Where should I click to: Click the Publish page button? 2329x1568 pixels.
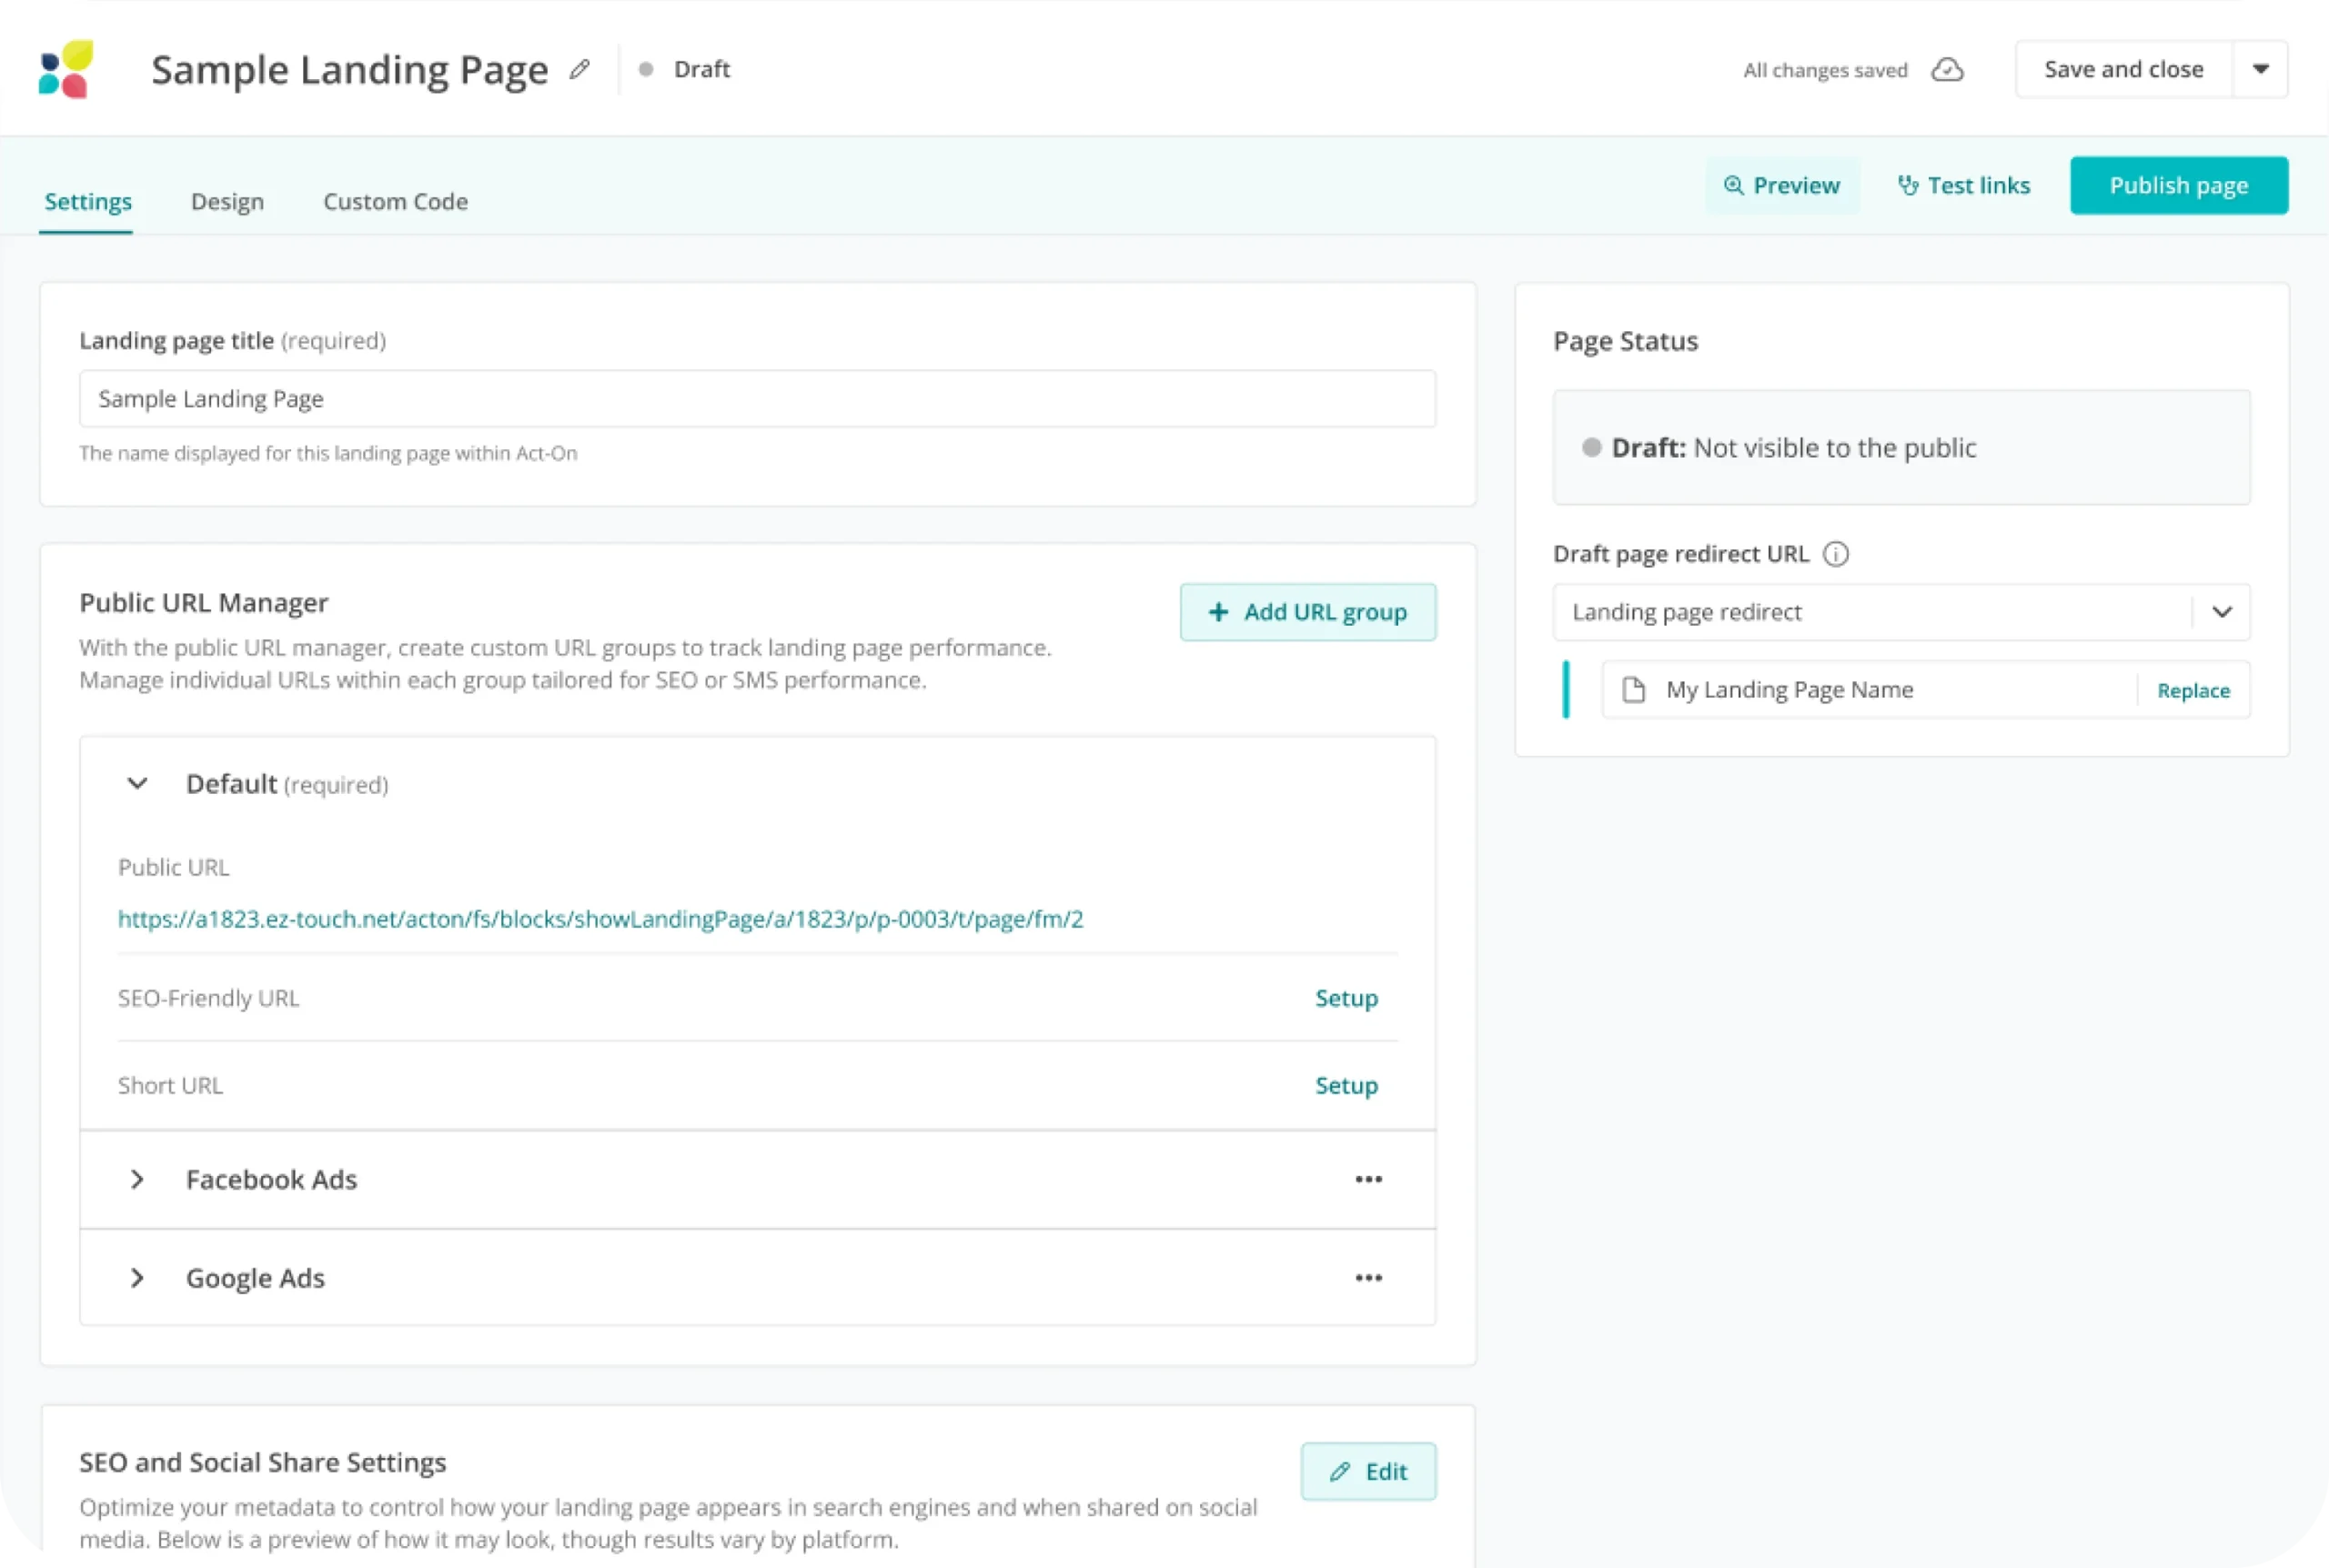click(2178, 186)
